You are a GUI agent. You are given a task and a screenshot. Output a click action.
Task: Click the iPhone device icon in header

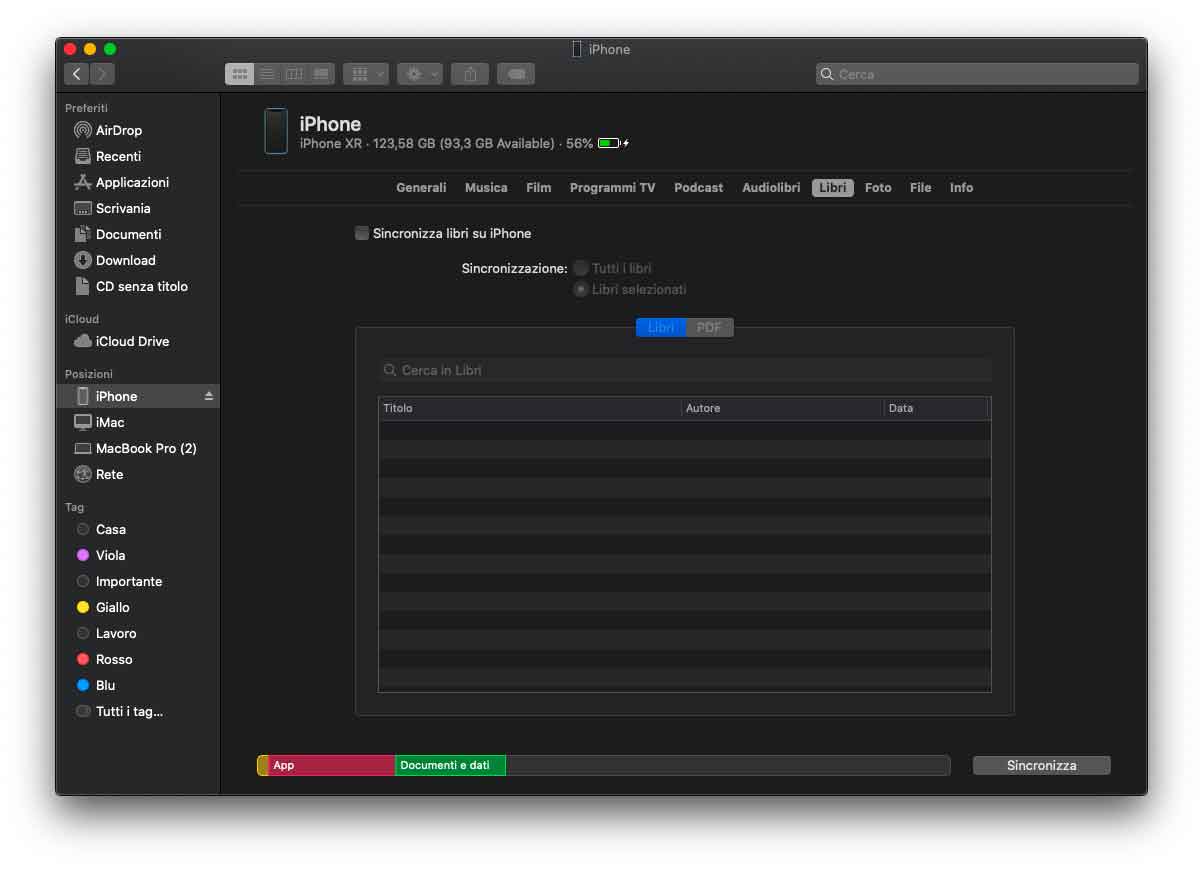(276, 131)
